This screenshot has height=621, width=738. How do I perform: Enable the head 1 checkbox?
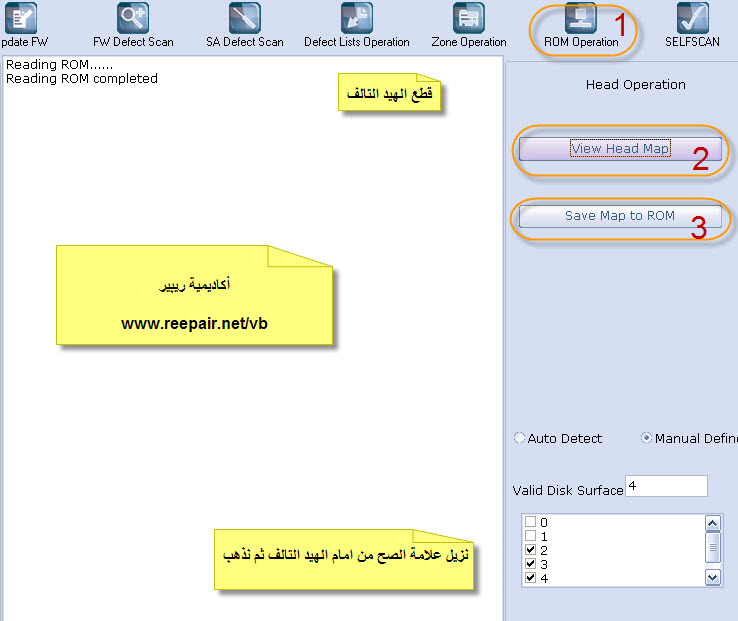(x=530, y=537)
